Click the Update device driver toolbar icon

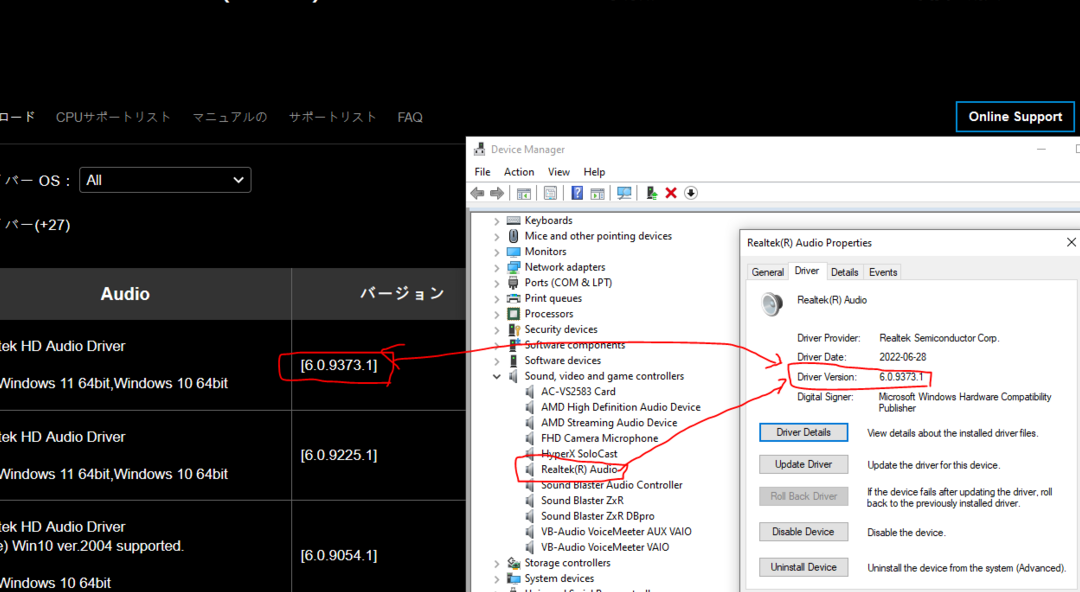(x=652, y=193)
